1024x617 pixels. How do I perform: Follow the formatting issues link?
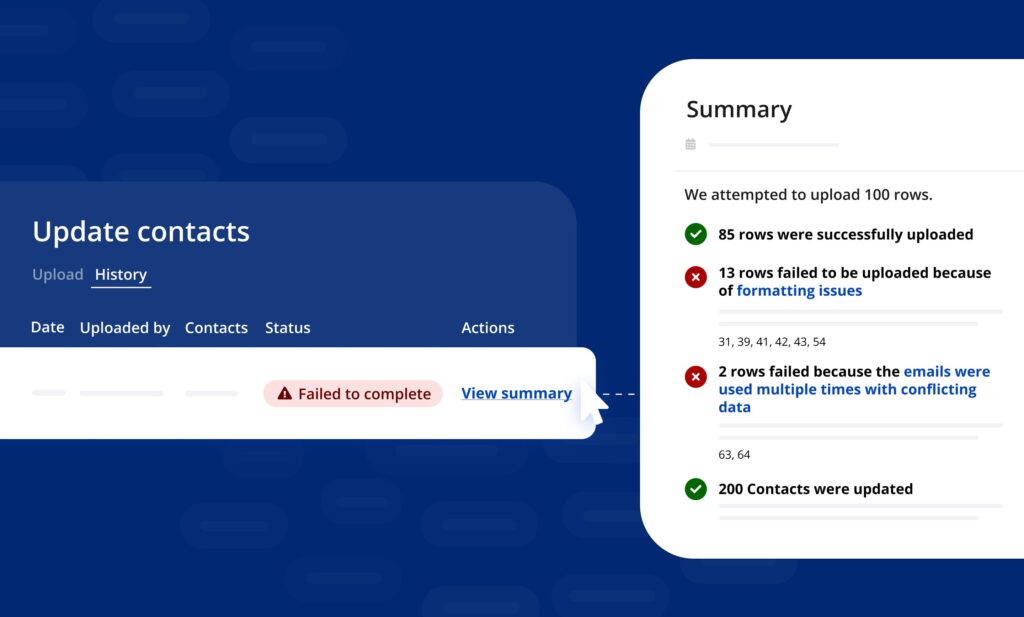pos(799,291)
